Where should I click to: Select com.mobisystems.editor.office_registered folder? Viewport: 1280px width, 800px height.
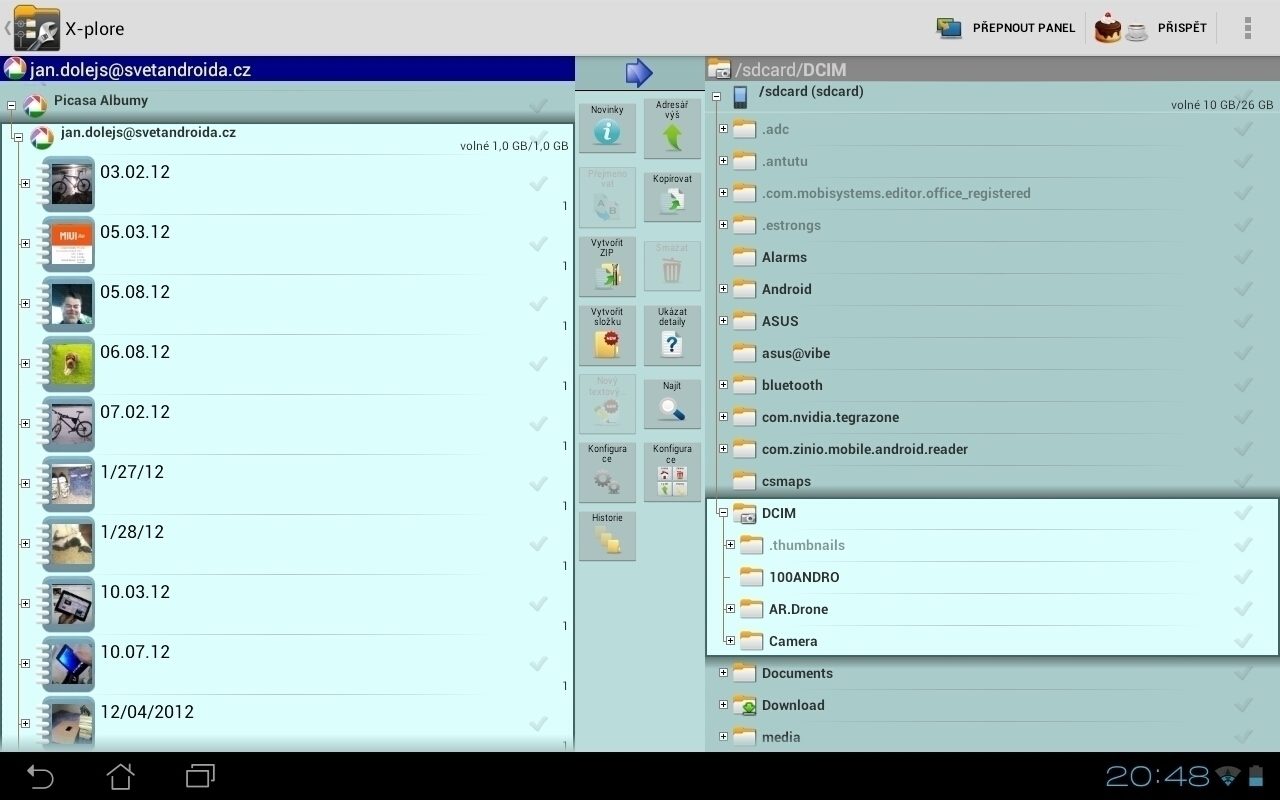pyautogui.click(x=992, y=193)
